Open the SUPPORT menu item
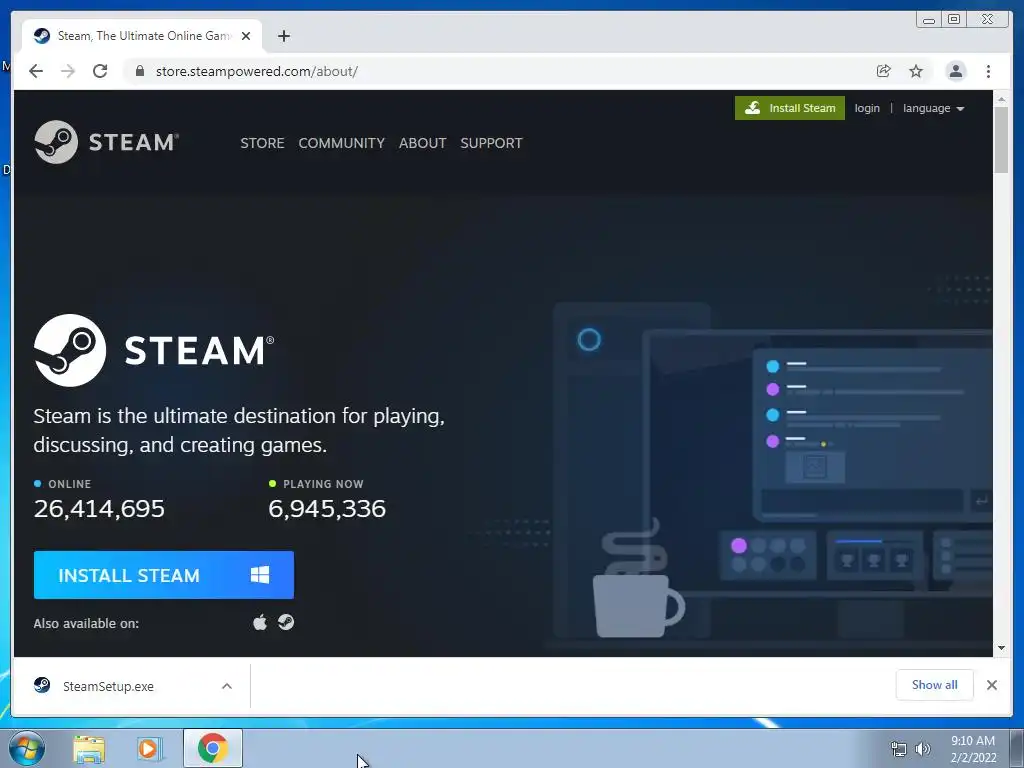The image size is (1024, 768). click(491, 143)
